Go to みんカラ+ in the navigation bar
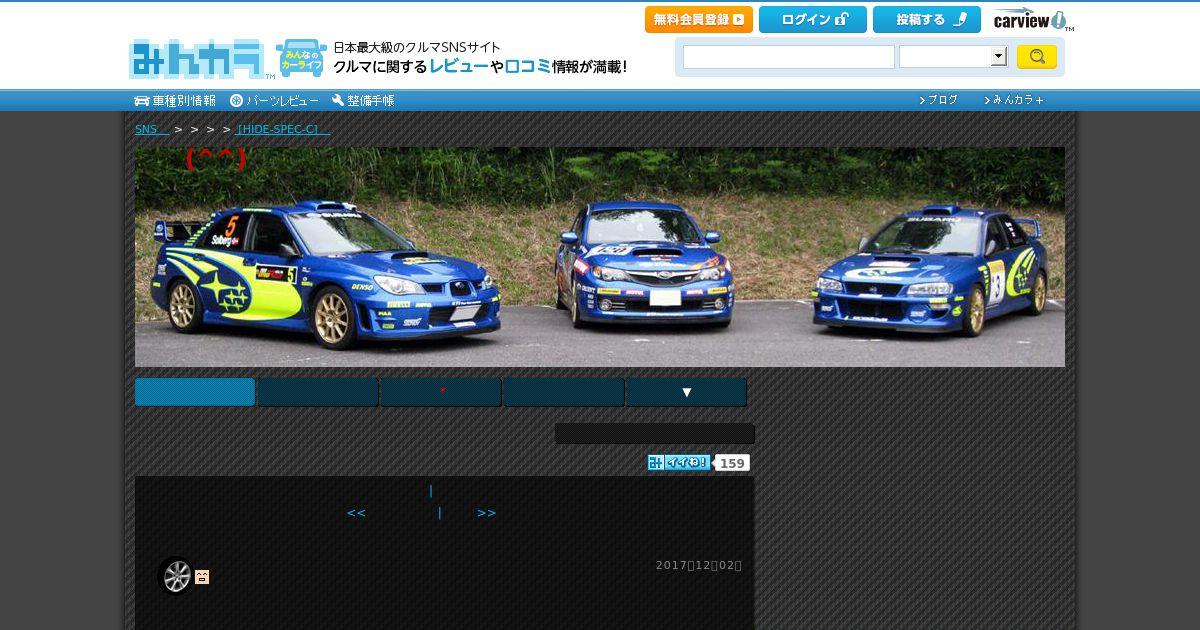 (1014, 100)
